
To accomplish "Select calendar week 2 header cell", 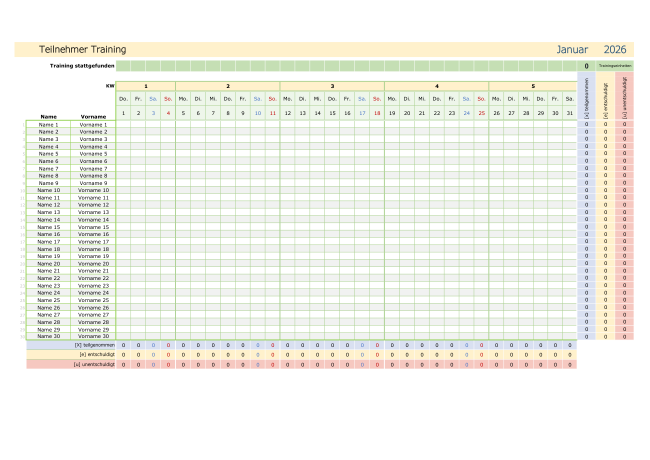I will (228, 86).
